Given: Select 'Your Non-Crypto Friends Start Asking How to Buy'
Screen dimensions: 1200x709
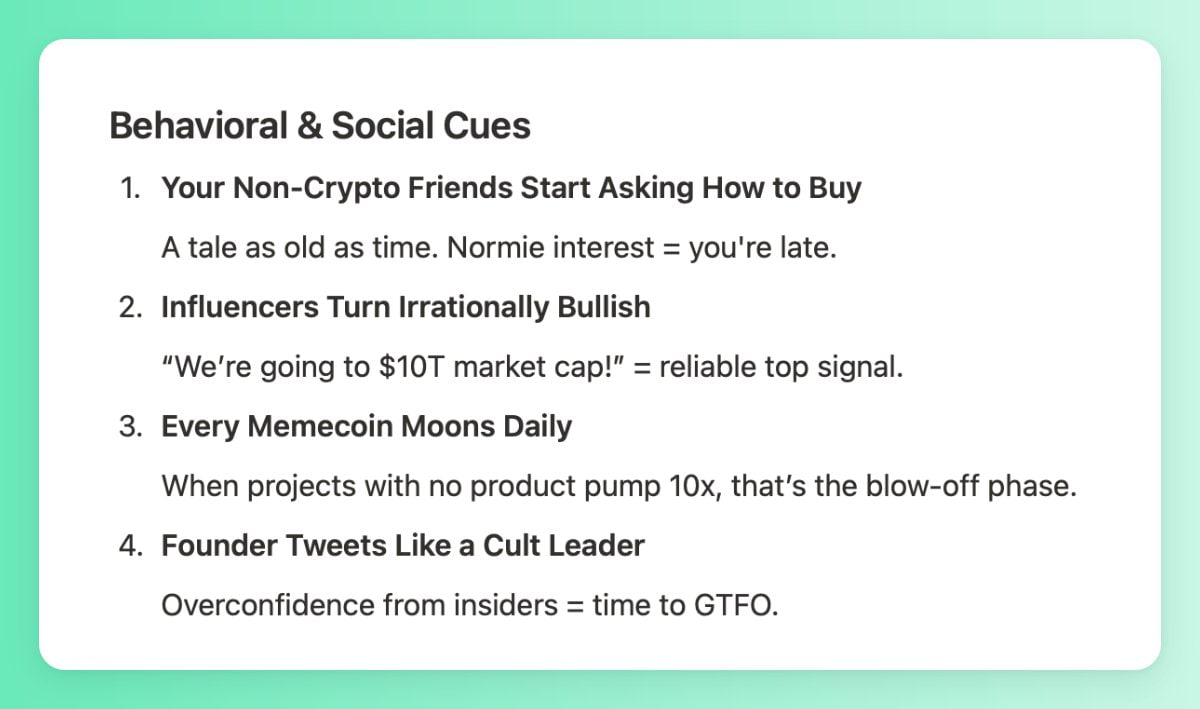Looking at the screenshot, I should point(511,188).
